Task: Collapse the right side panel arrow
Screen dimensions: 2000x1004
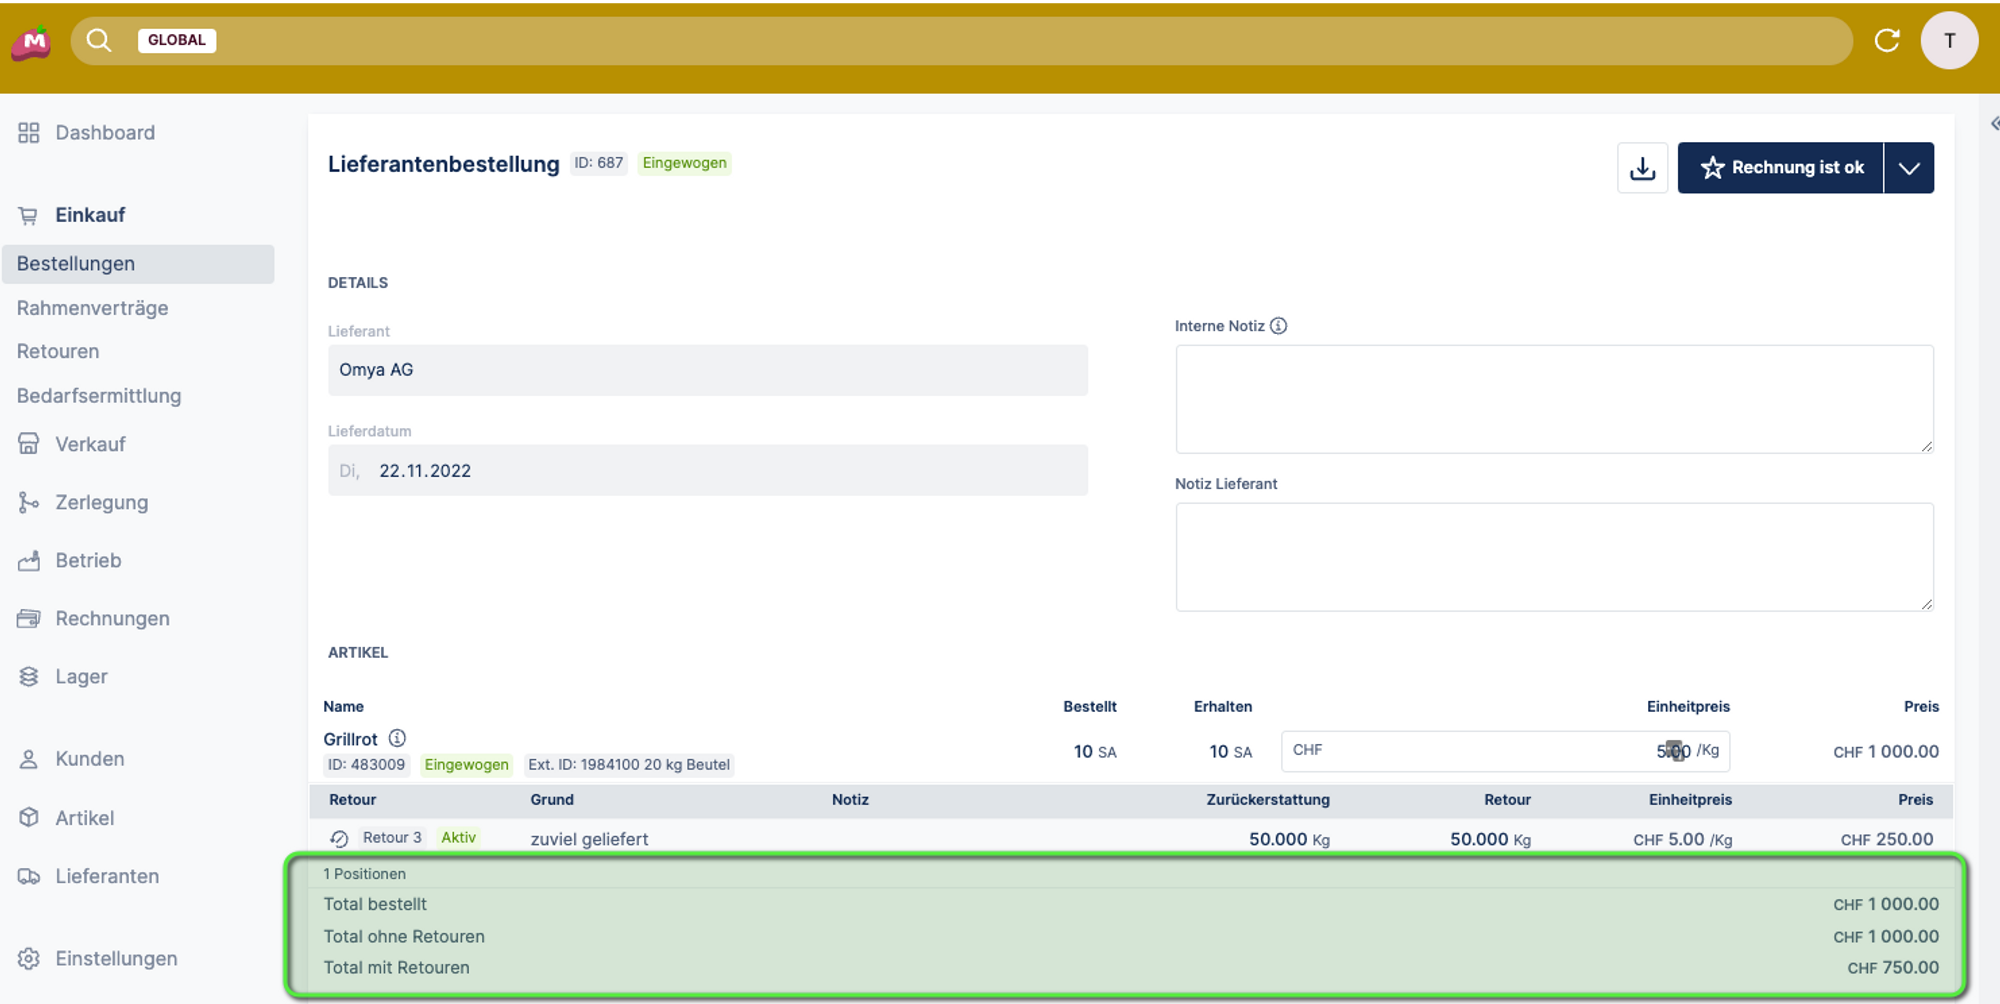Action: 1994,124
